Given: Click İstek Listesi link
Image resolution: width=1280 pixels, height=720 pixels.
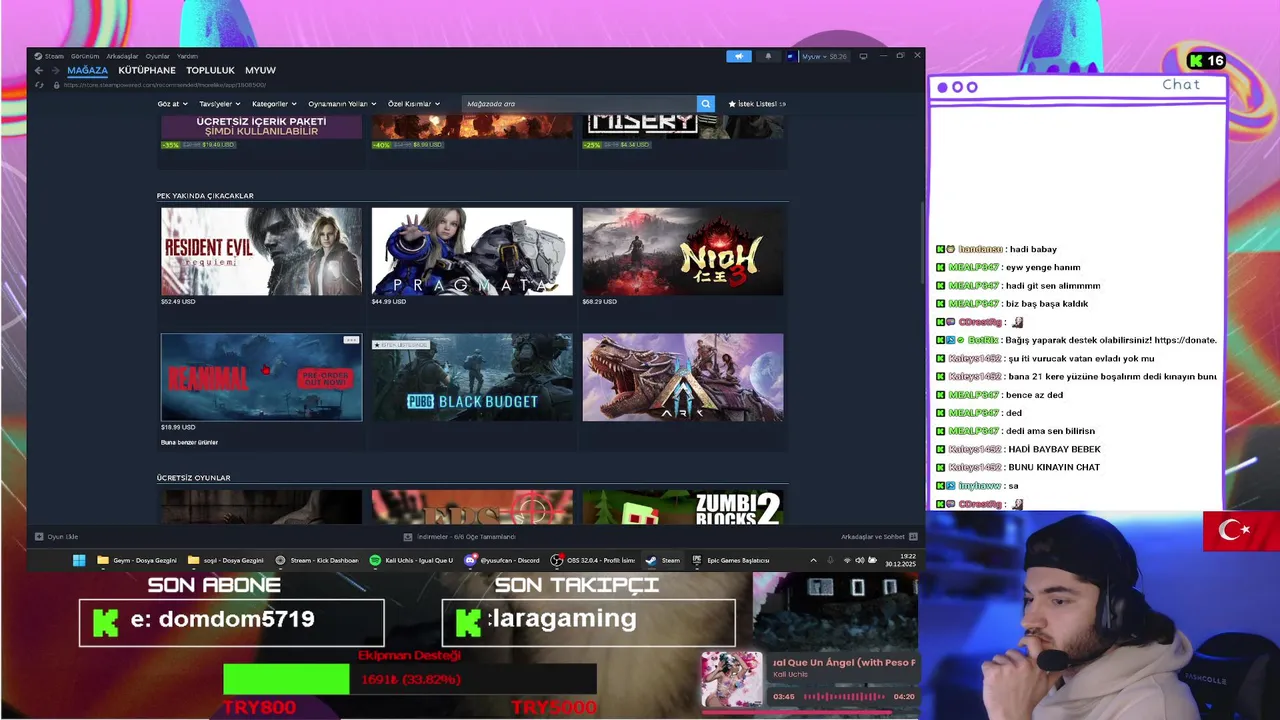Looking at the screenshot, I should click(x=757, y=104).
